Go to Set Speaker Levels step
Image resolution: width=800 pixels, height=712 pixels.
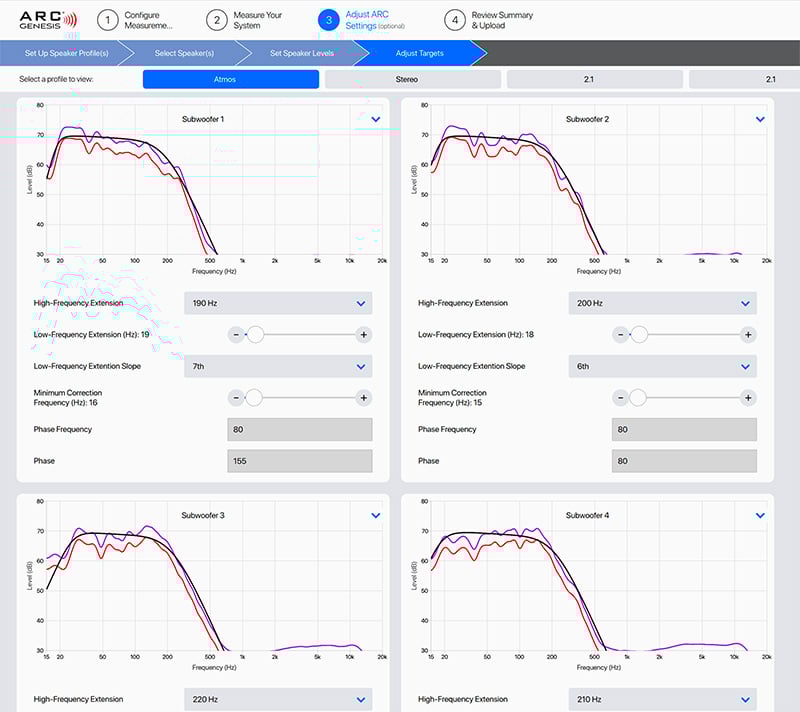pos(300,53)
